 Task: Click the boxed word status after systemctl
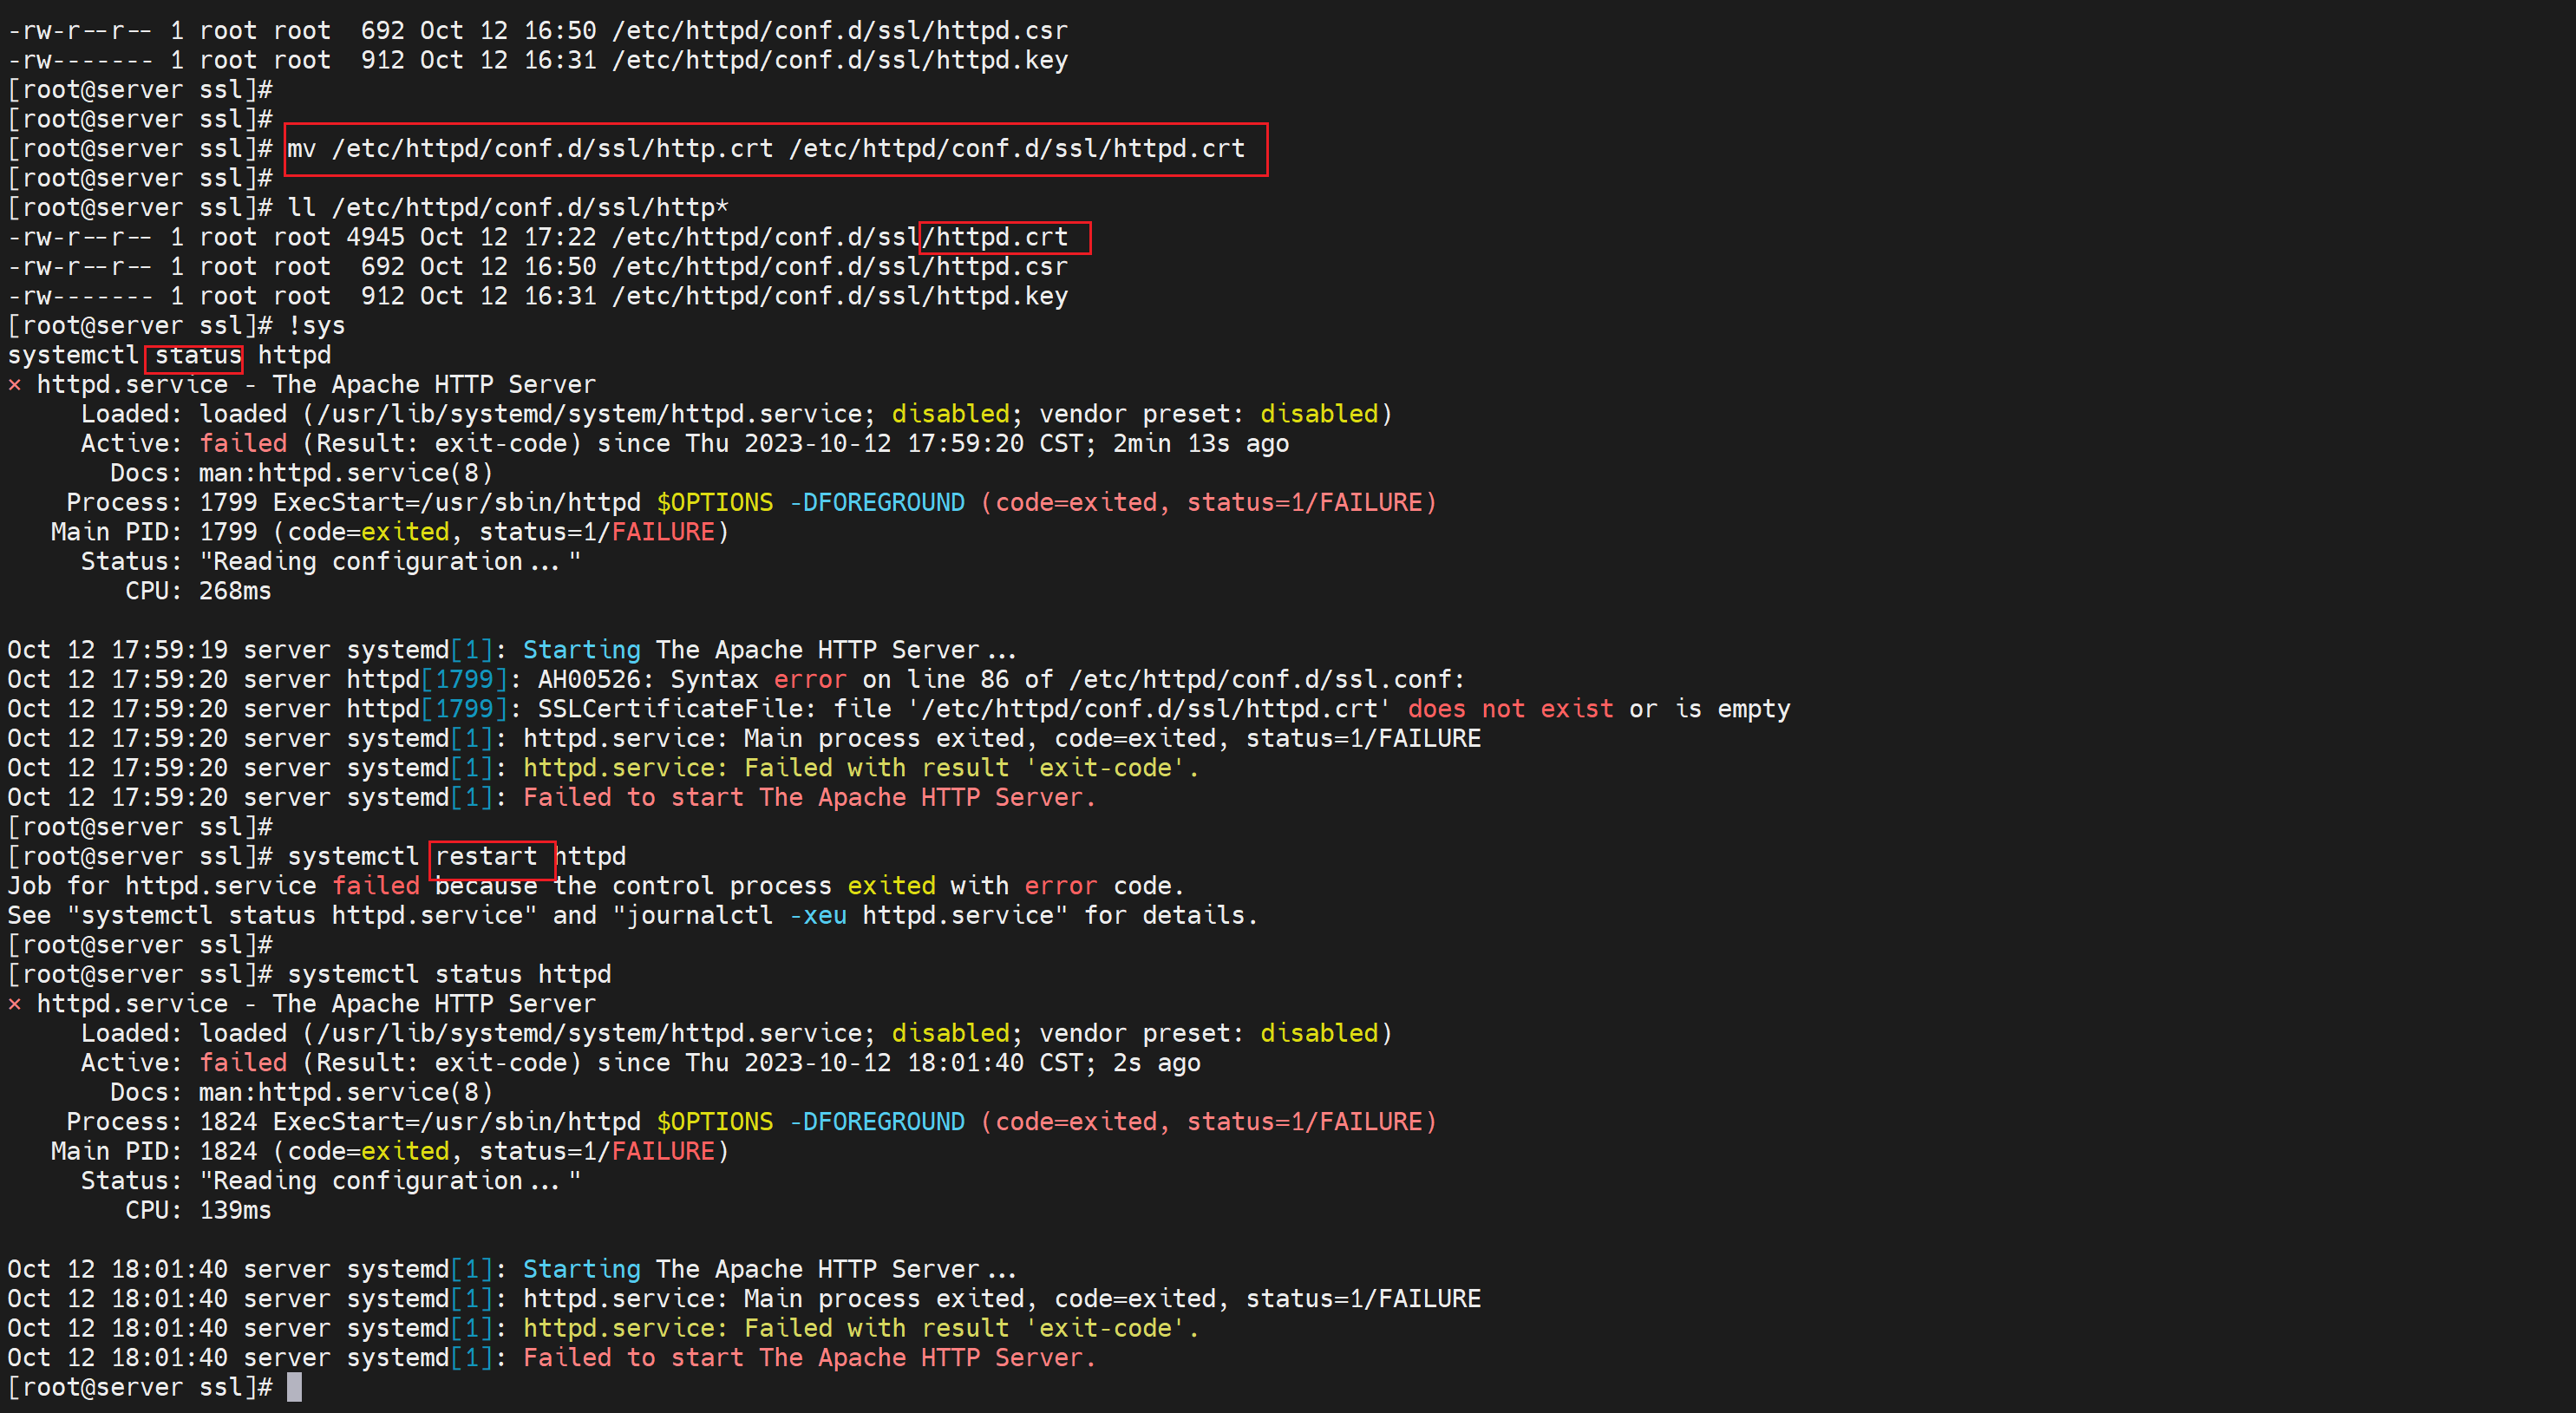point(197,356)
